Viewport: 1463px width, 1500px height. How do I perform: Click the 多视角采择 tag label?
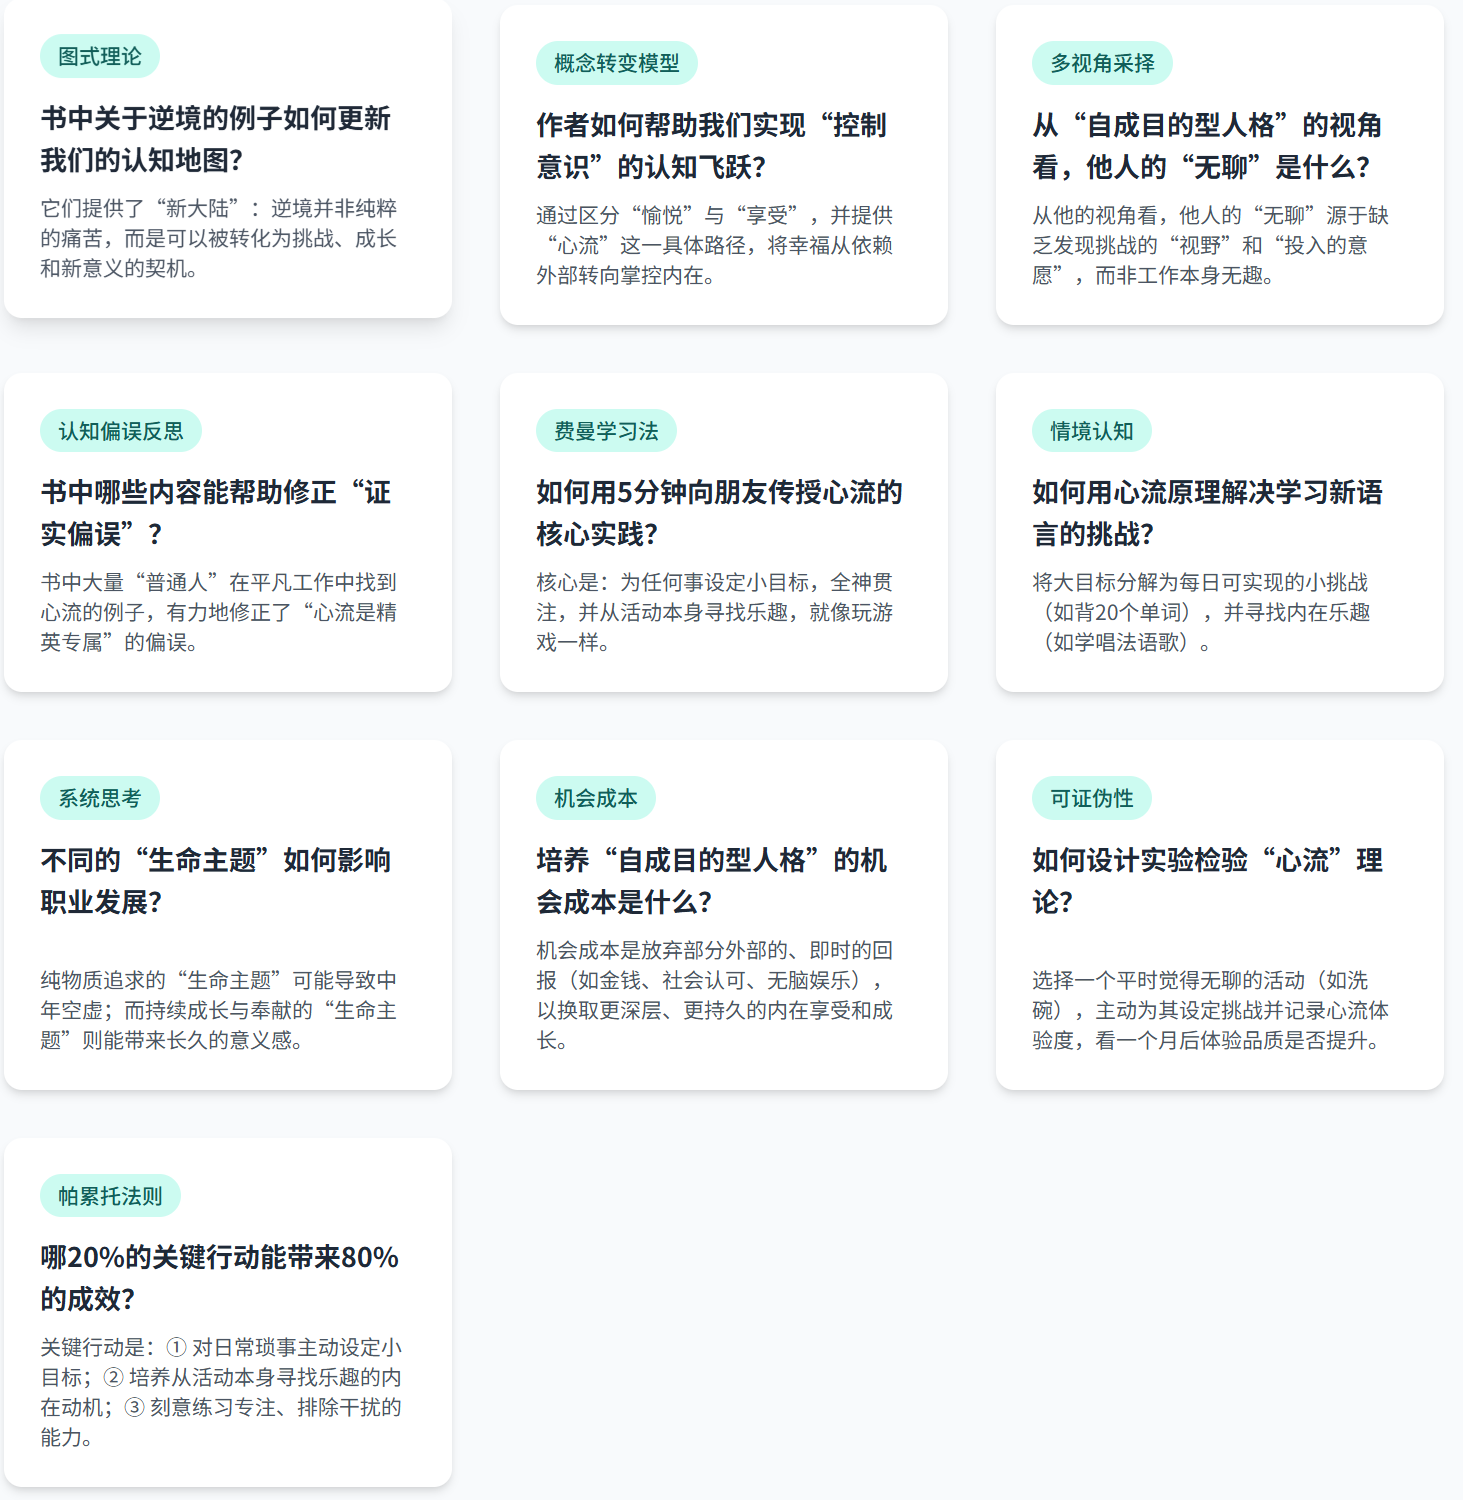(1102, 64)
